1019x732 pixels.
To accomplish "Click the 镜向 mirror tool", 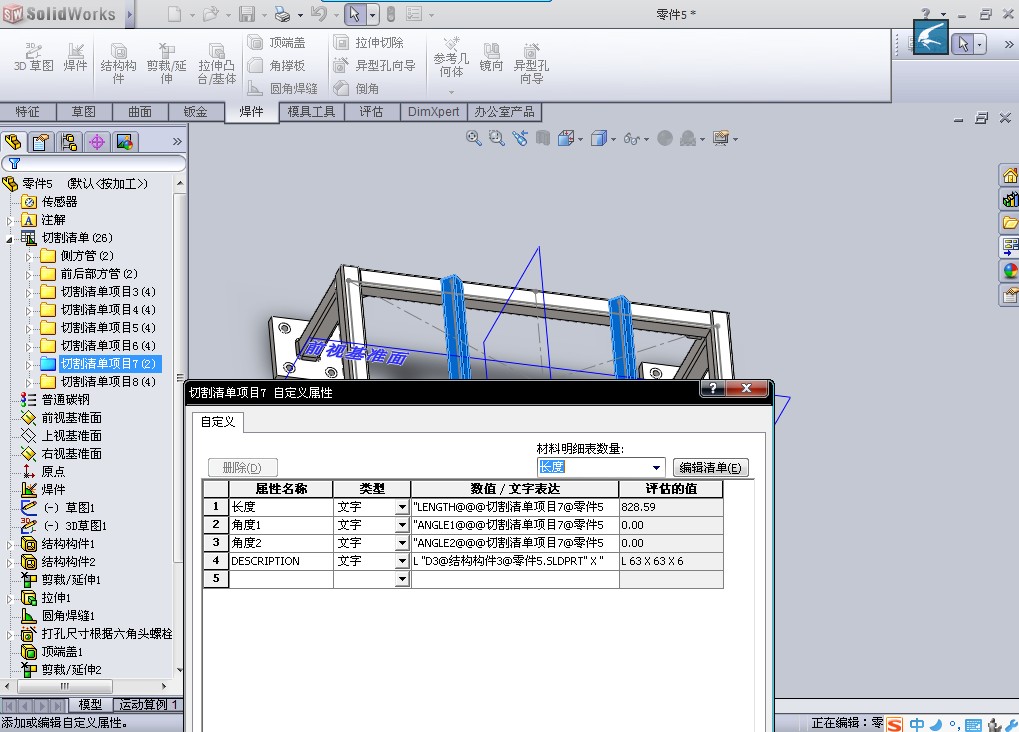I will click(x=491, y=57).
